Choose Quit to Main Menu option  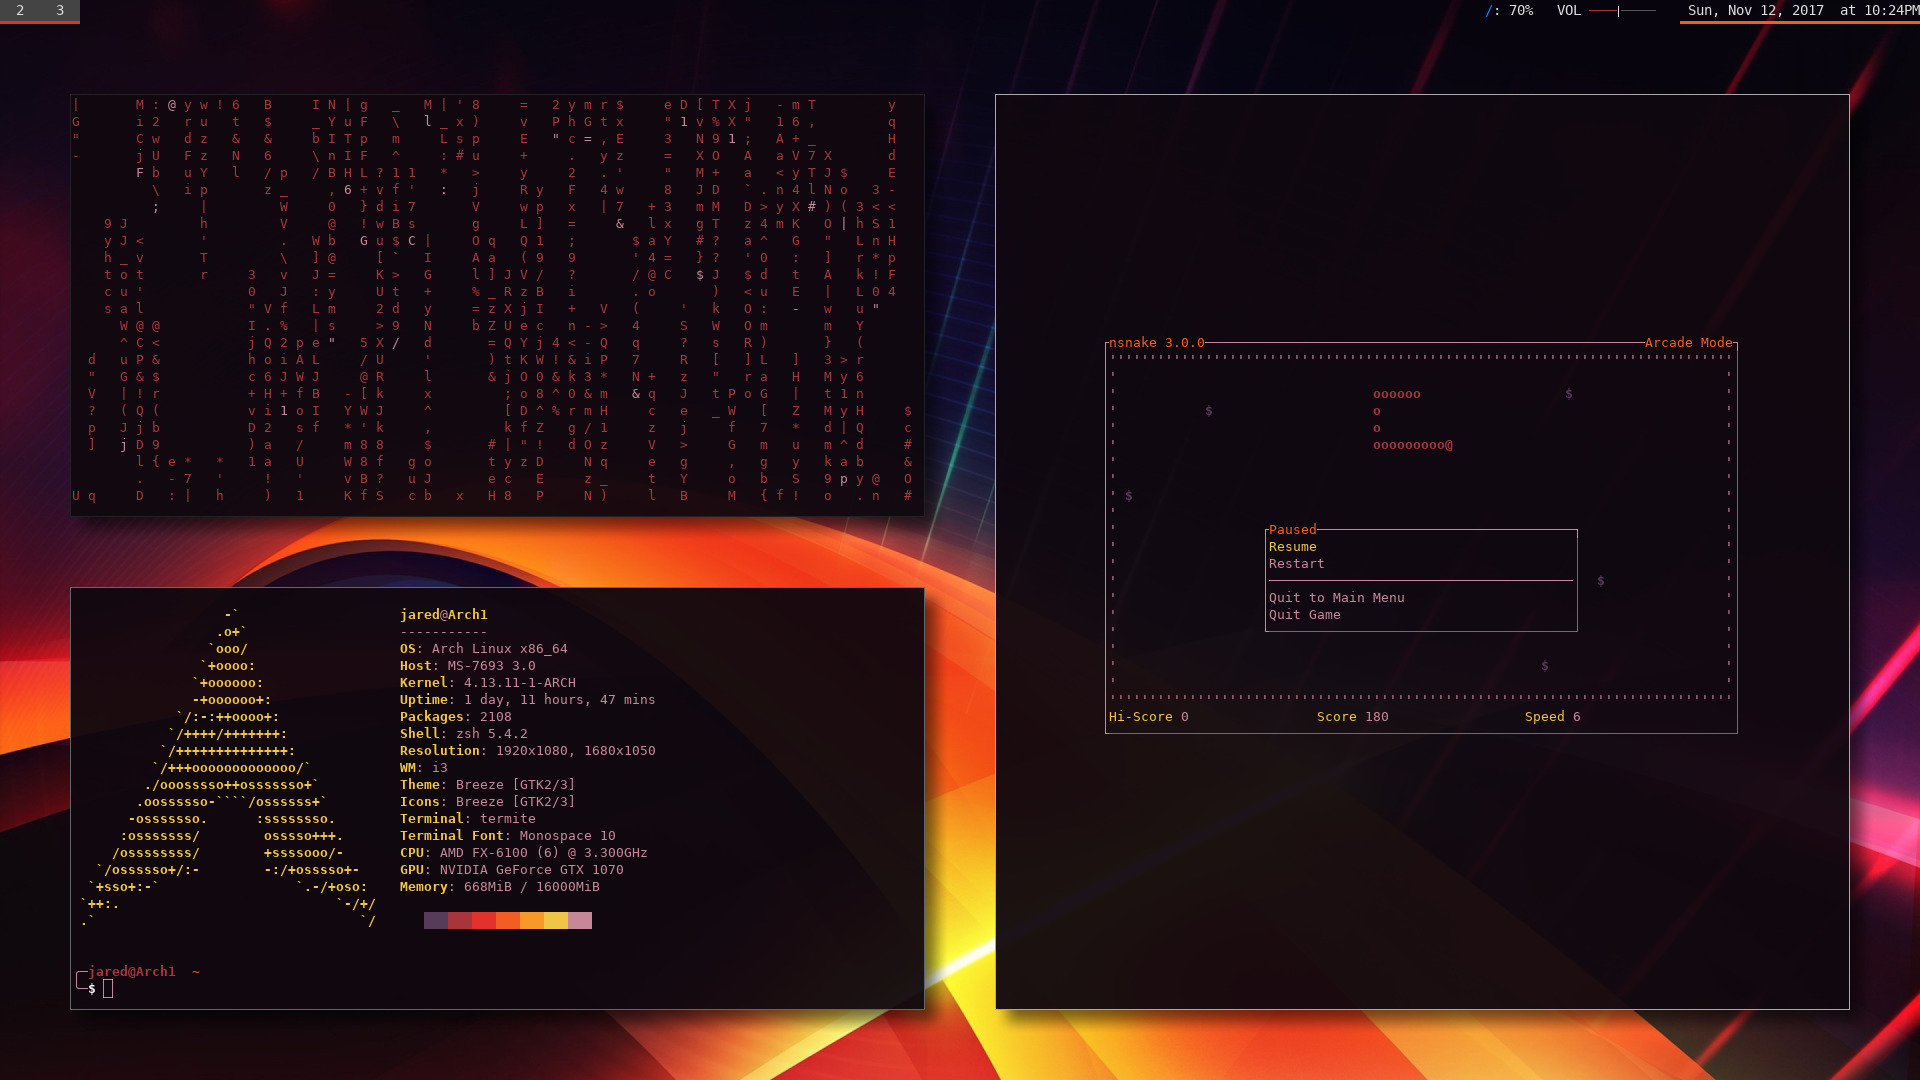coord(1336,598)
